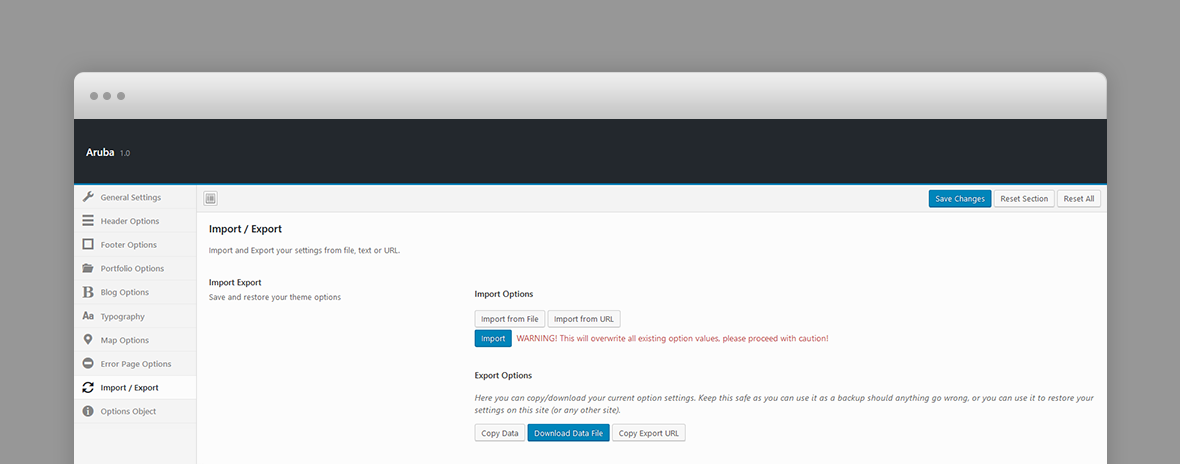1180x464 pixels.
Task: Switch to the Blog Options section
Action: pos(135,292)
